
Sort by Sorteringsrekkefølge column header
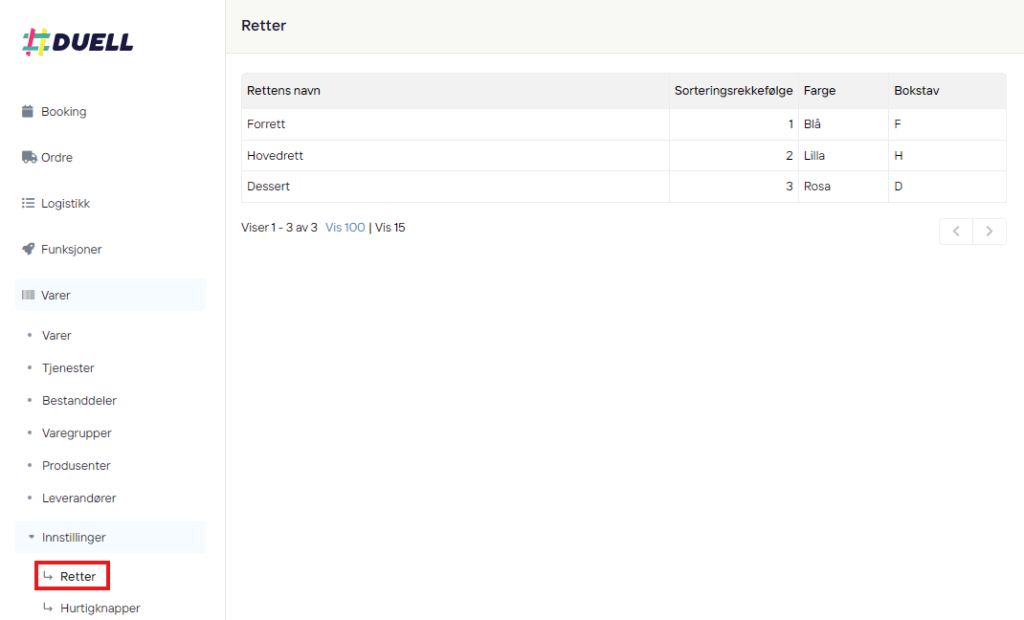click(x=733, y=91)
